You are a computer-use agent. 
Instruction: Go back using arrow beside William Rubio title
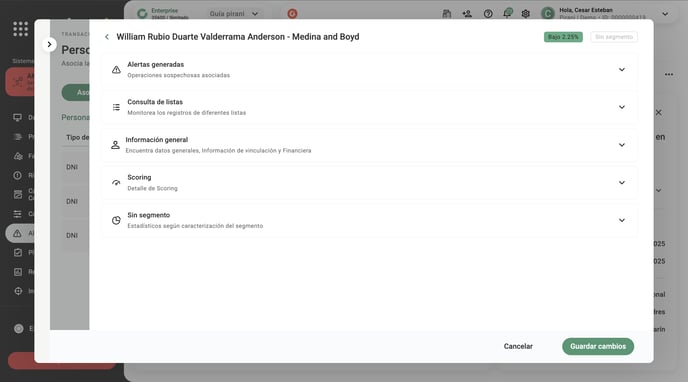pos(107,37)
